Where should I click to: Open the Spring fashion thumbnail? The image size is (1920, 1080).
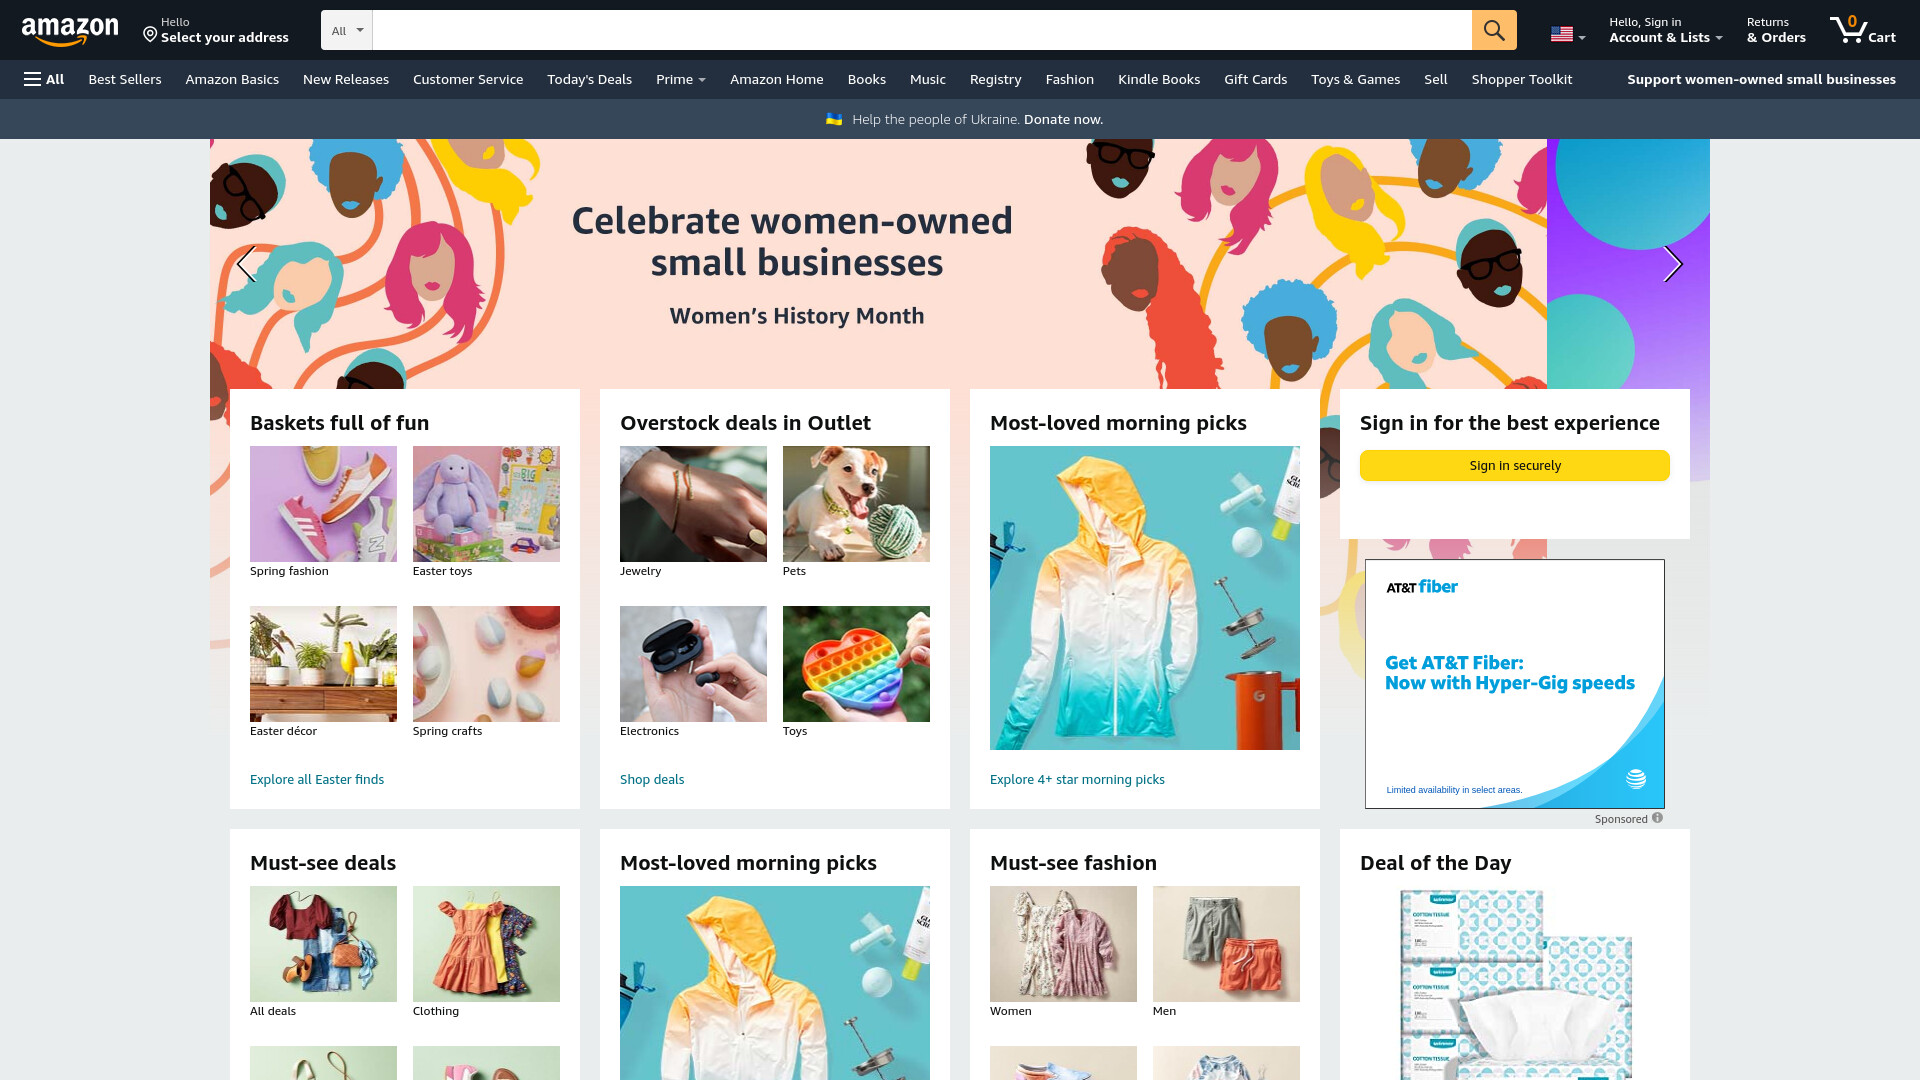[x=323, y=504]
